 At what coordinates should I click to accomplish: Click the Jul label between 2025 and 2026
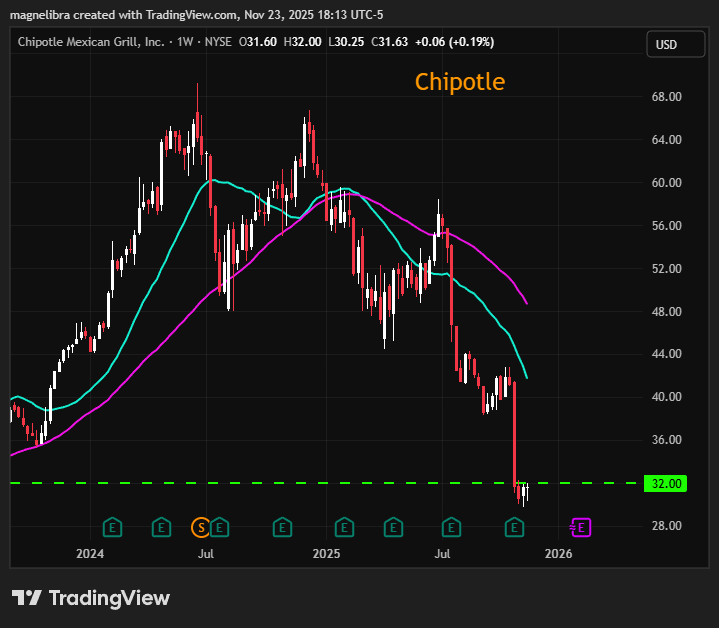coord(442,554)
